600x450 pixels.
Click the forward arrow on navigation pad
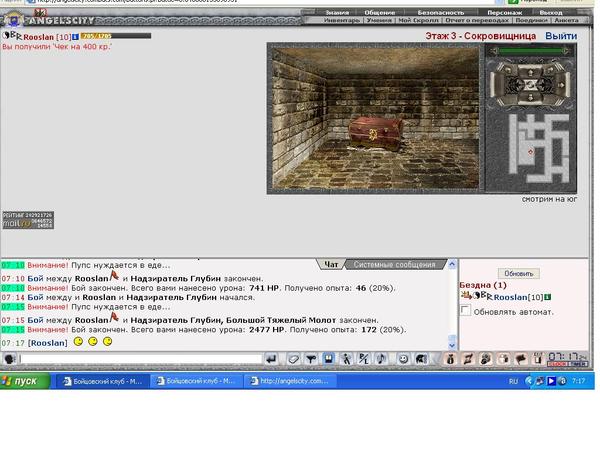point(530,72)
